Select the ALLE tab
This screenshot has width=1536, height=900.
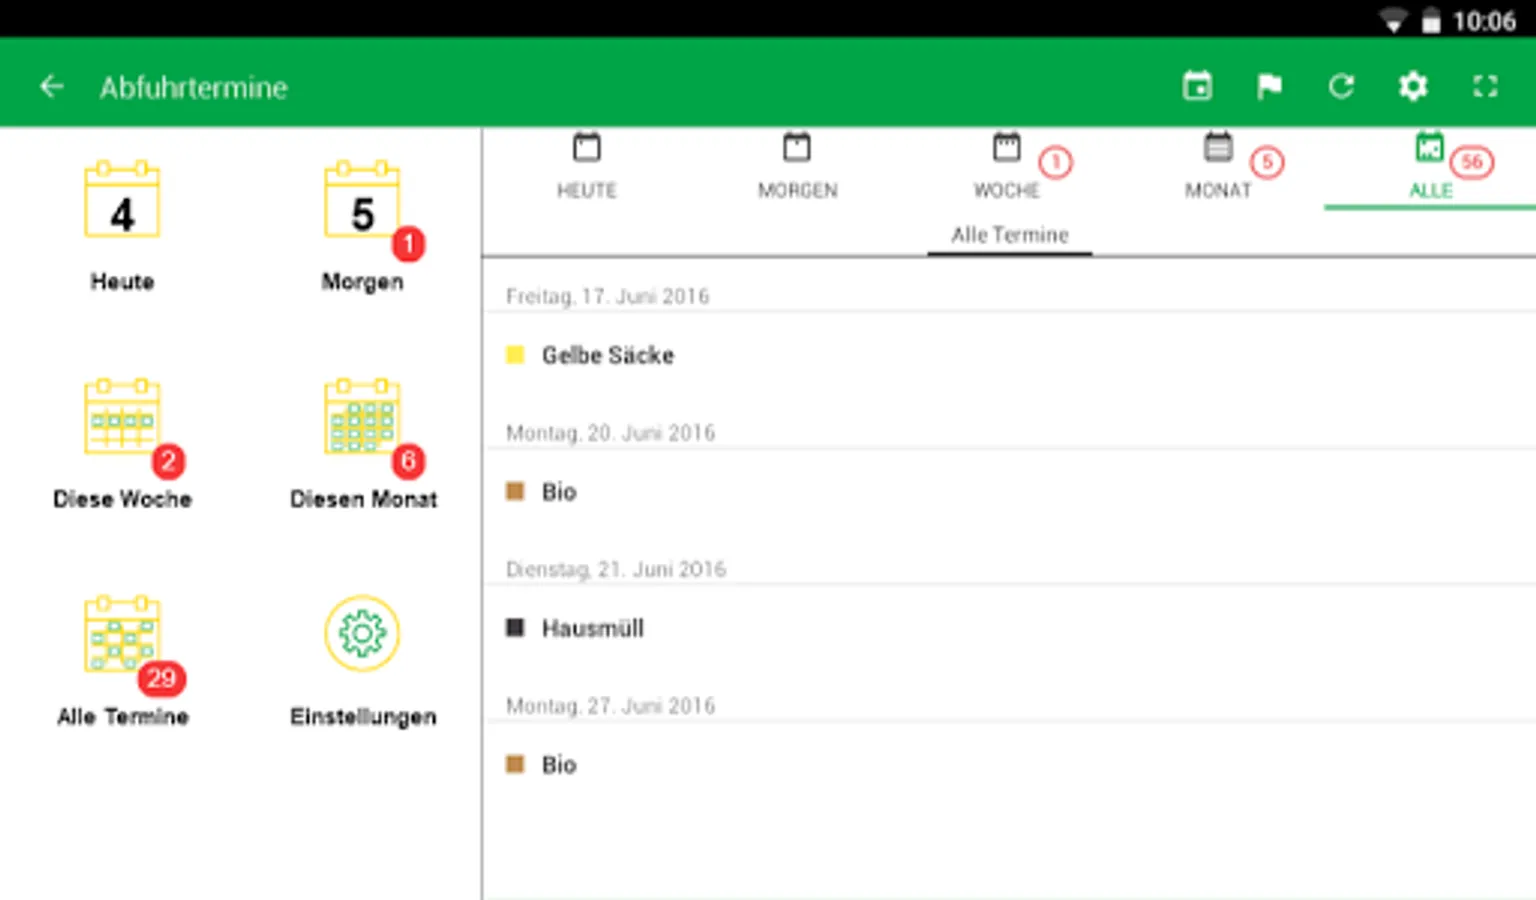pos(1430,167)
